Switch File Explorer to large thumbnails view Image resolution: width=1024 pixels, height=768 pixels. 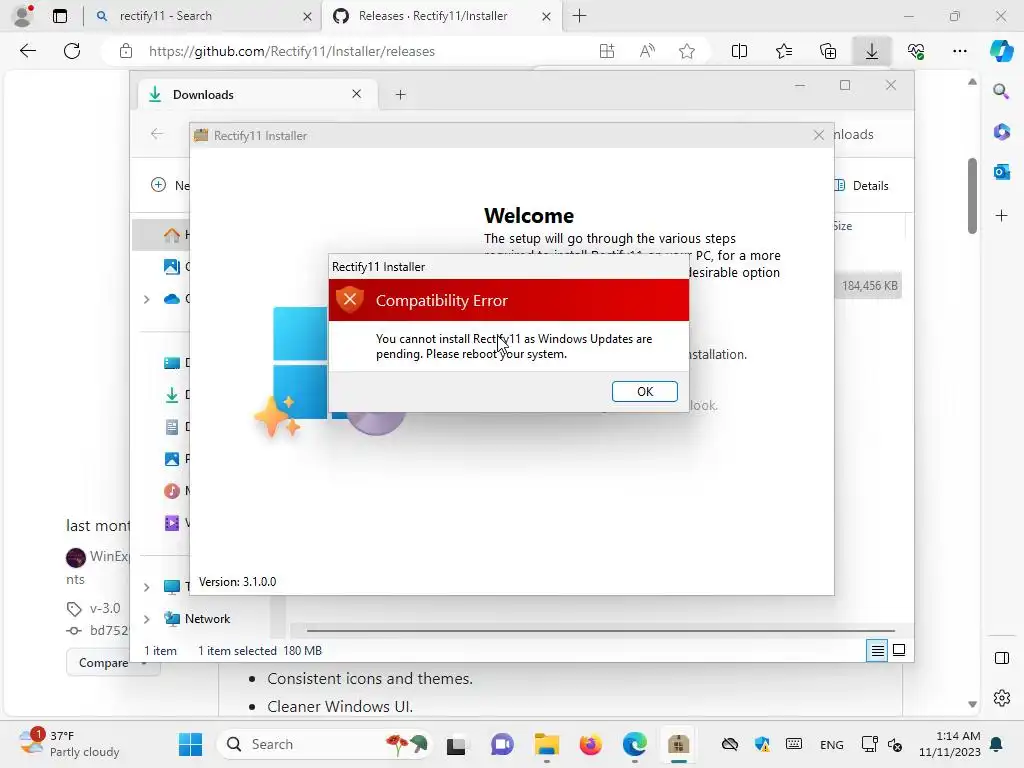(x=899, y=650)
